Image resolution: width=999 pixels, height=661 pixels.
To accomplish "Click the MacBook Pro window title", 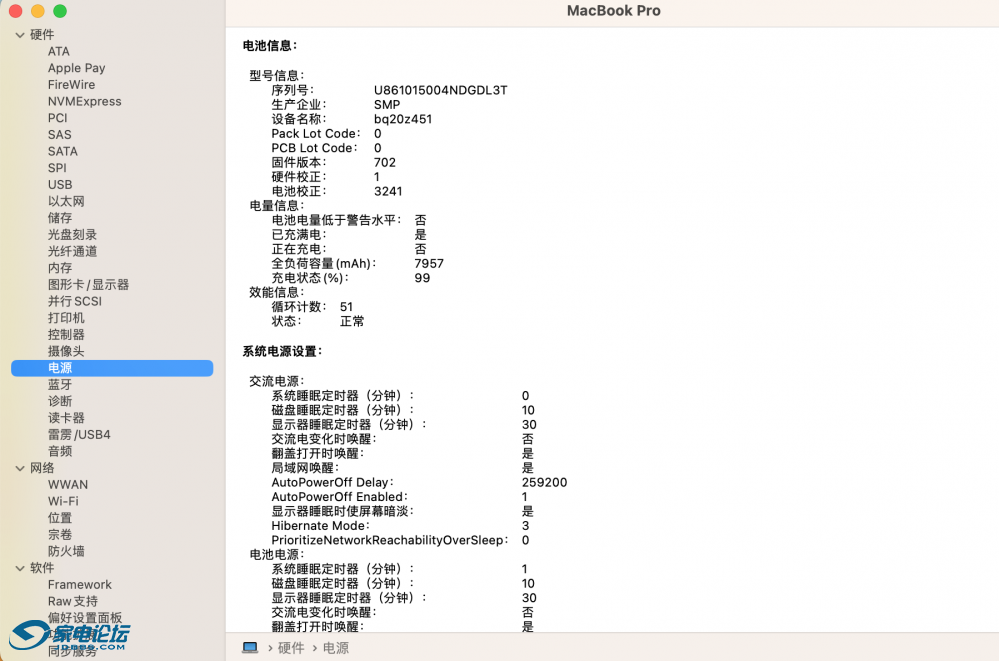I will point(614,11).
